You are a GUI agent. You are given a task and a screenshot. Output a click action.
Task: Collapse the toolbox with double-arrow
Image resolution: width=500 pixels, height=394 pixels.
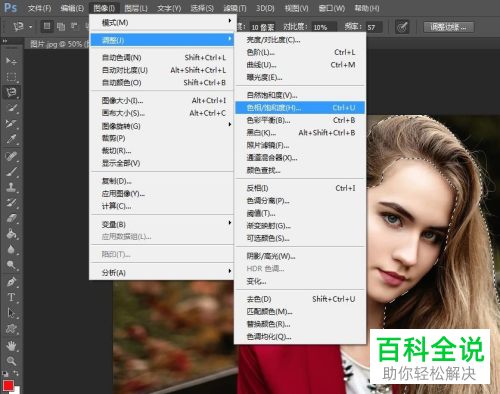click(x=5, y=41)
